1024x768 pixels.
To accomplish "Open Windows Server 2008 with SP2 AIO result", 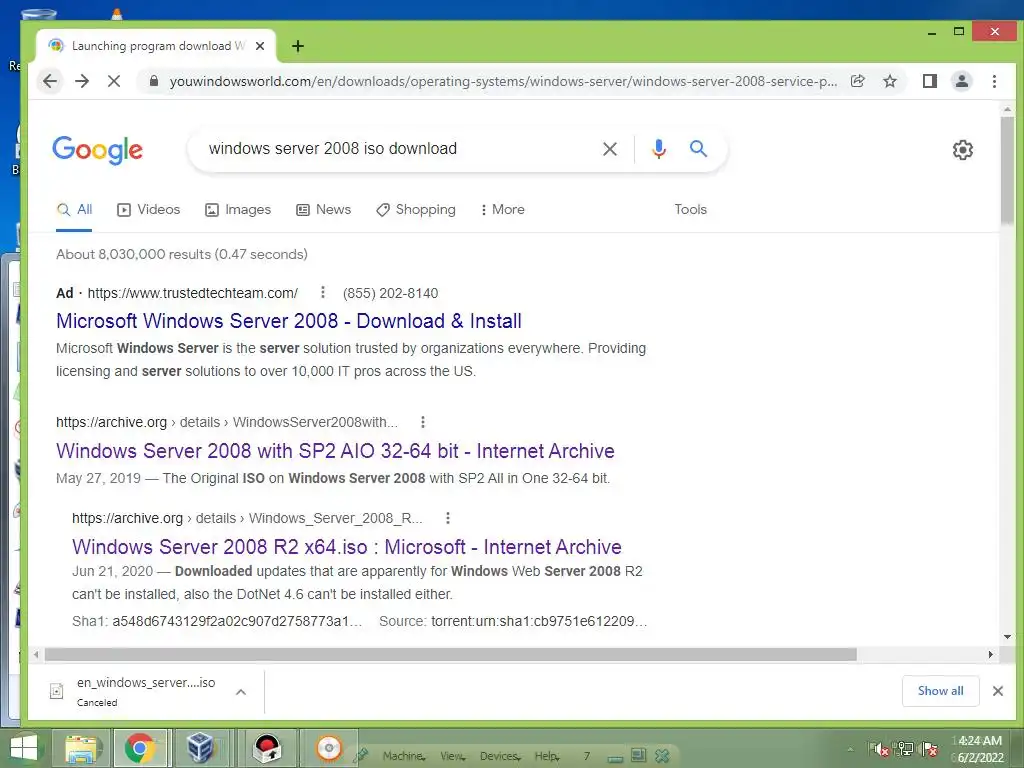I will 335,451.
